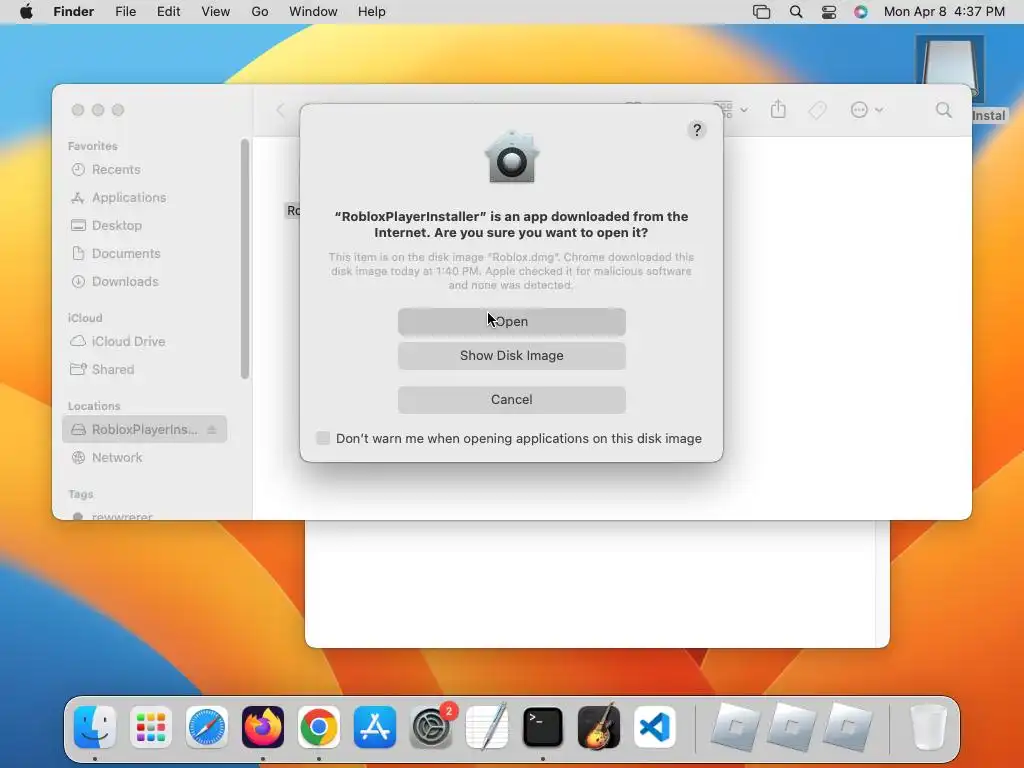Click the date and time clock
1024x768 pixels.
(944, 12)
